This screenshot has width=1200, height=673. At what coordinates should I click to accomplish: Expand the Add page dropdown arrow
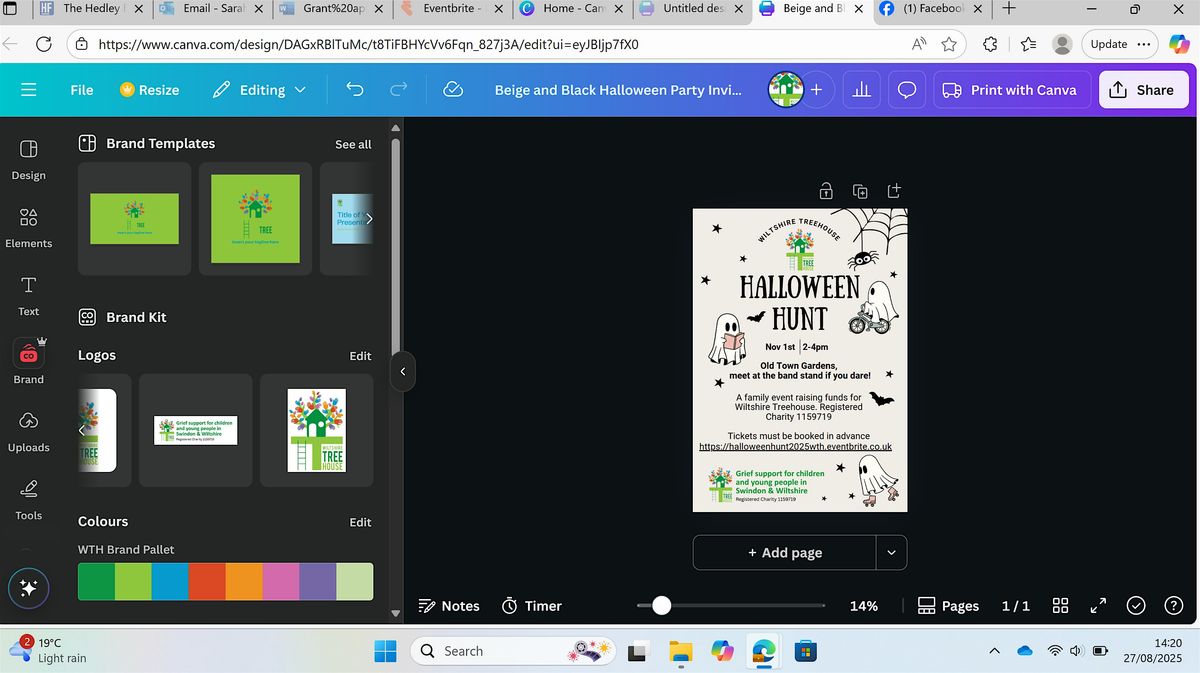pyautogui.click(x=891, y=552)
